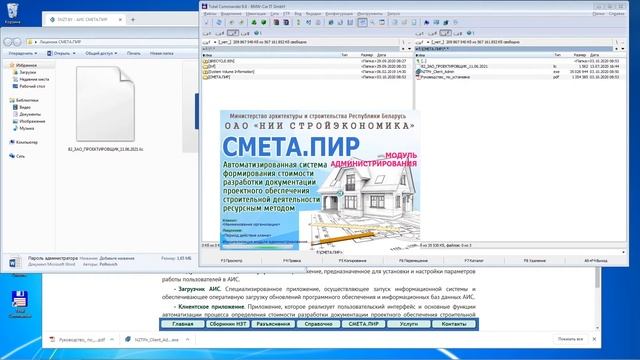Click the network drive icon above left panel
This screenshot has height=360, width=640.
(258, 33)
